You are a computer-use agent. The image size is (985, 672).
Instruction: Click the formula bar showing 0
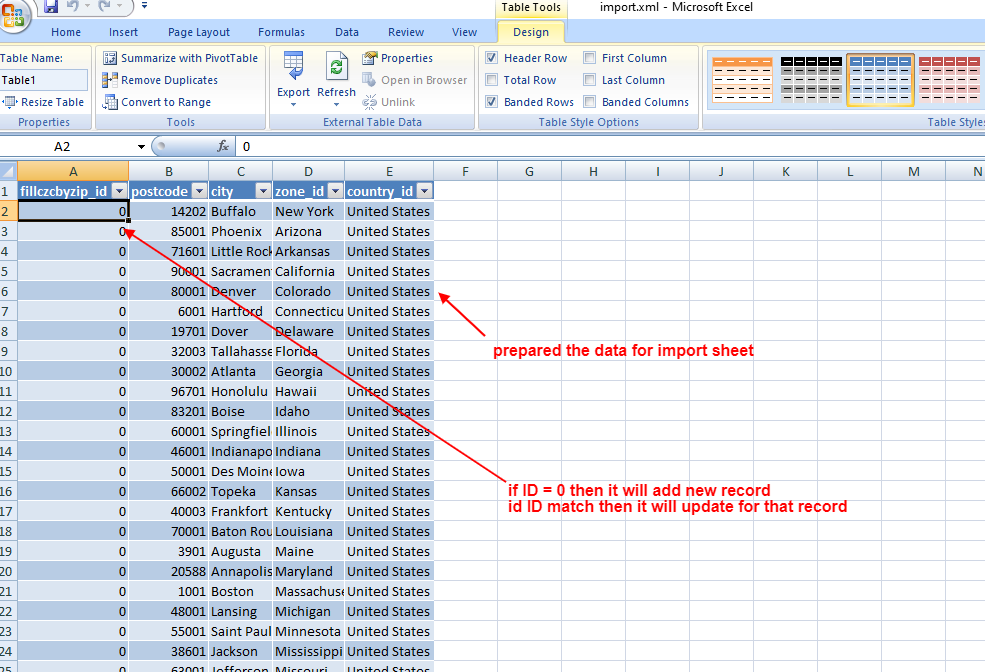(609, 146)
